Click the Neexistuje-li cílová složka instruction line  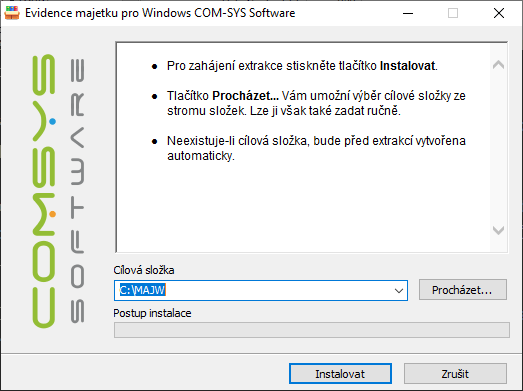[316, 141]
